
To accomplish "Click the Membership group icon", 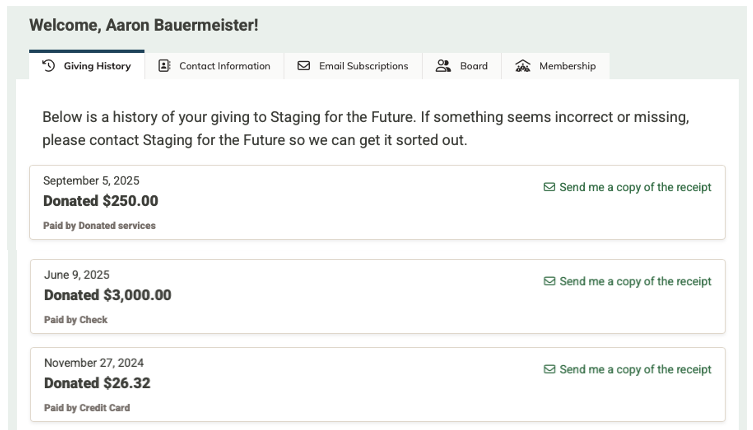I will [x=523, y=66].
